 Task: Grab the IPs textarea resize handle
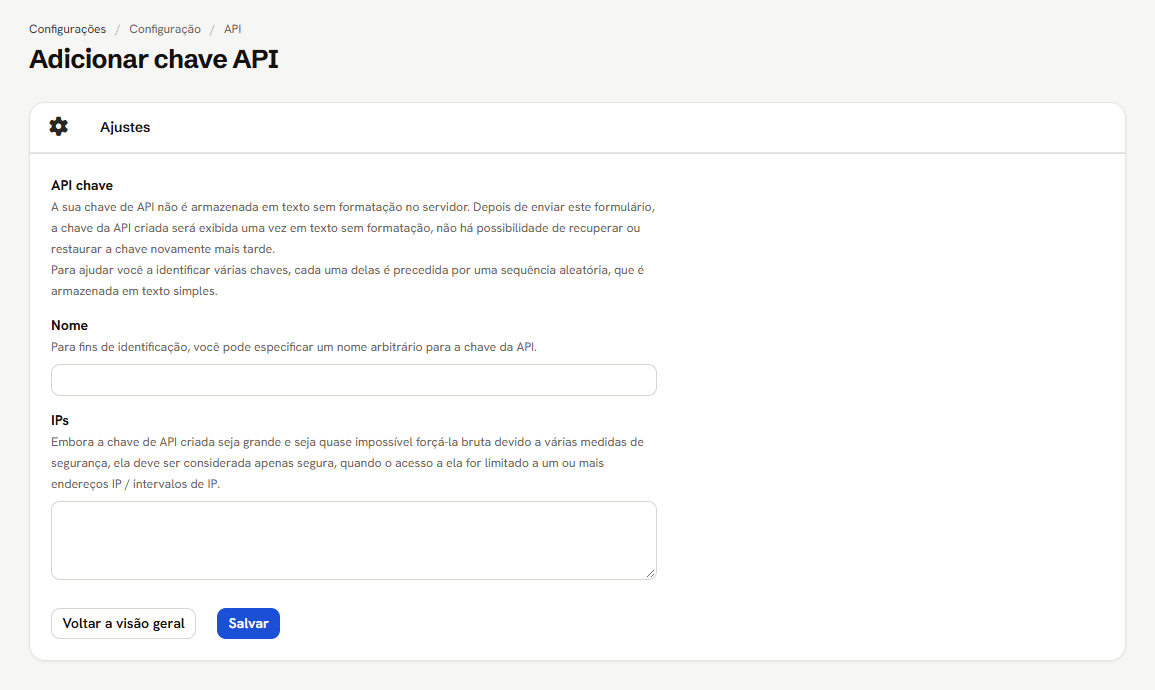(650, 573)
